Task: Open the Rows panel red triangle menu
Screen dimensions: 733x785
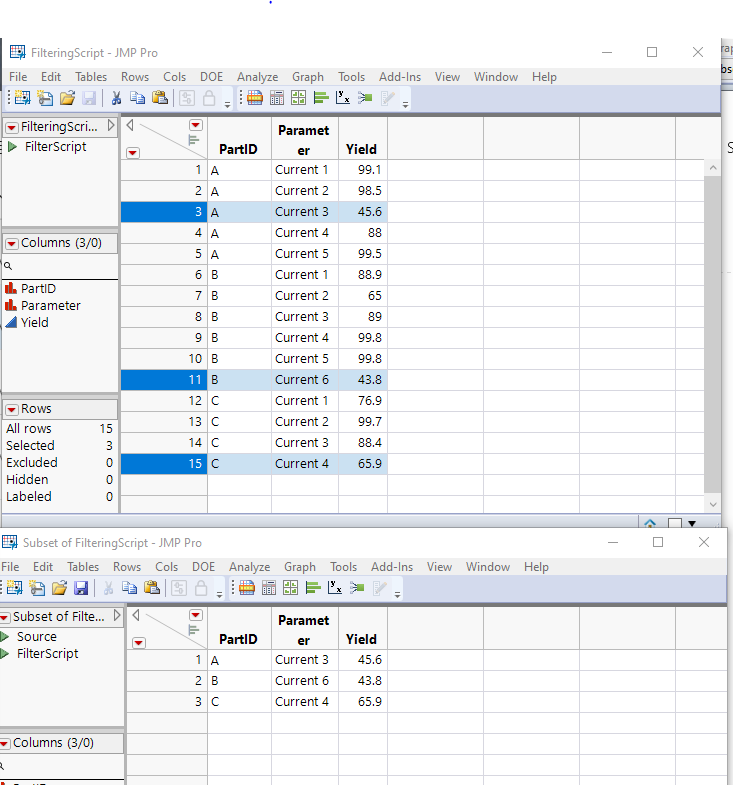Action: coord(12,410)
